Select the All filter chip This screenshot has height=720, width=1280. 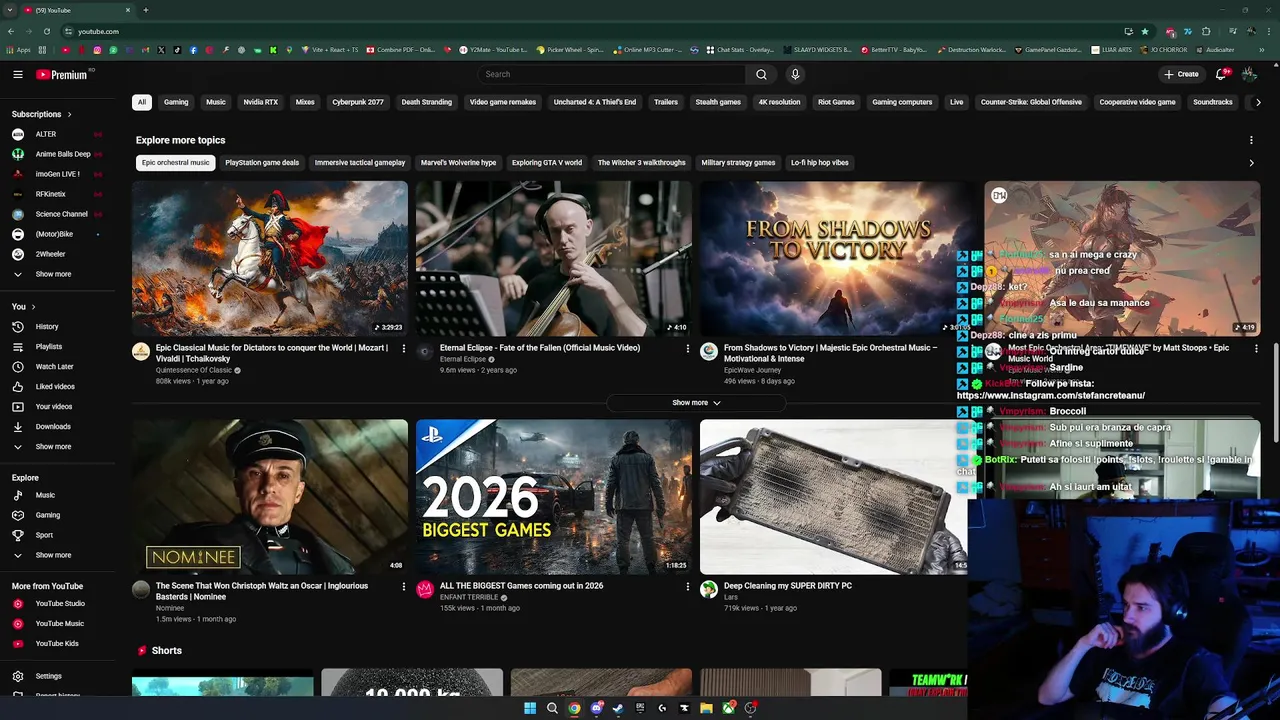[142, 102]
